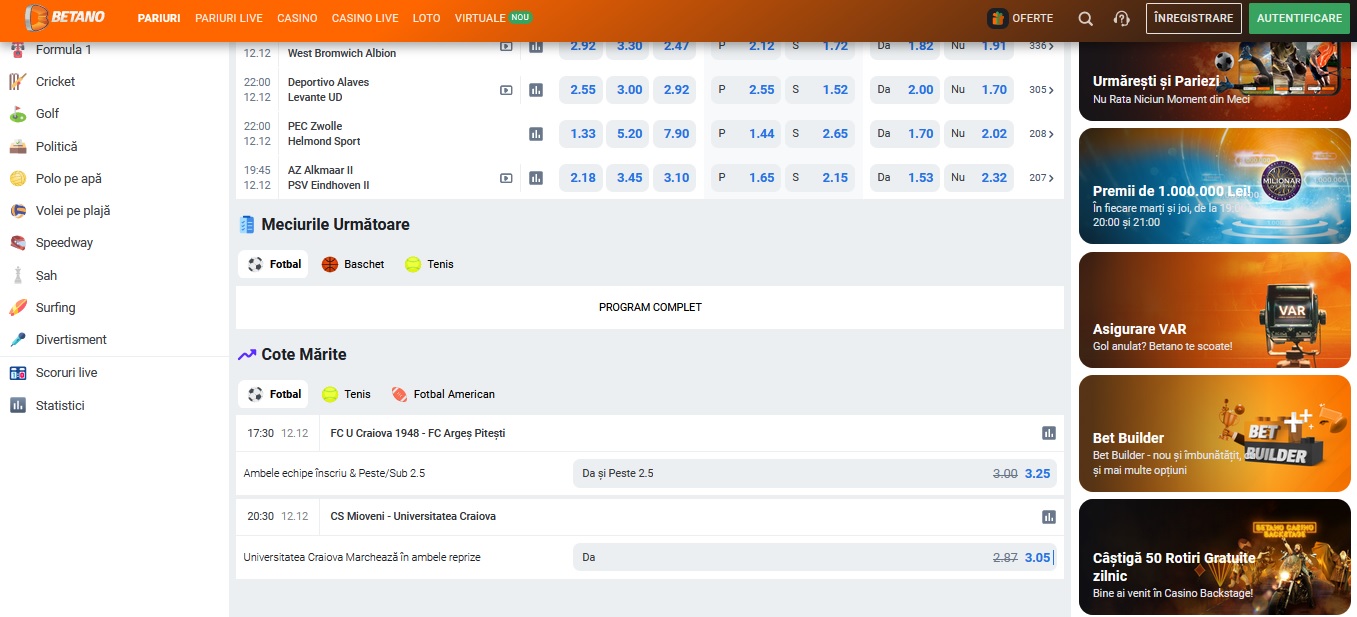Select Fotbal tab under Meciurile Următoare
This screenshot has height=617, width=1357.
point(274,265)
